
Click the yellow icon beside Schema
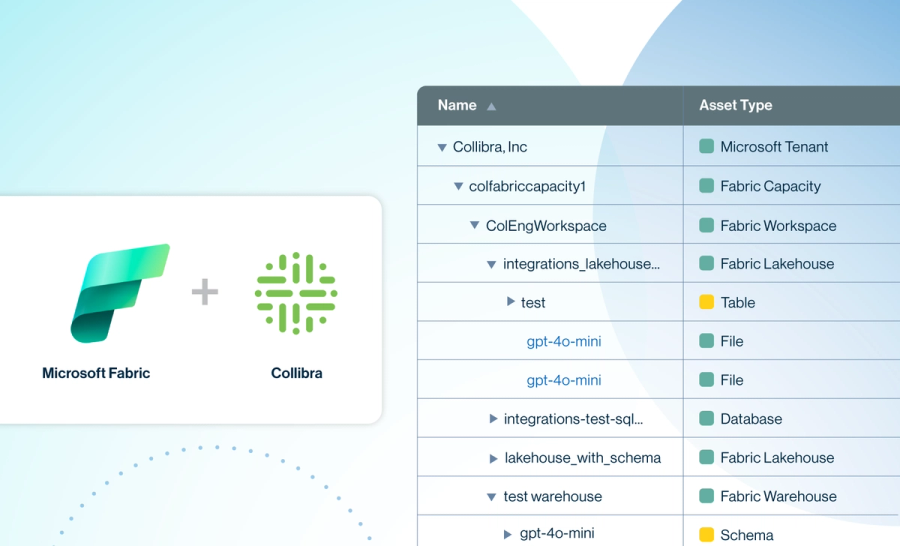[707, 535]
